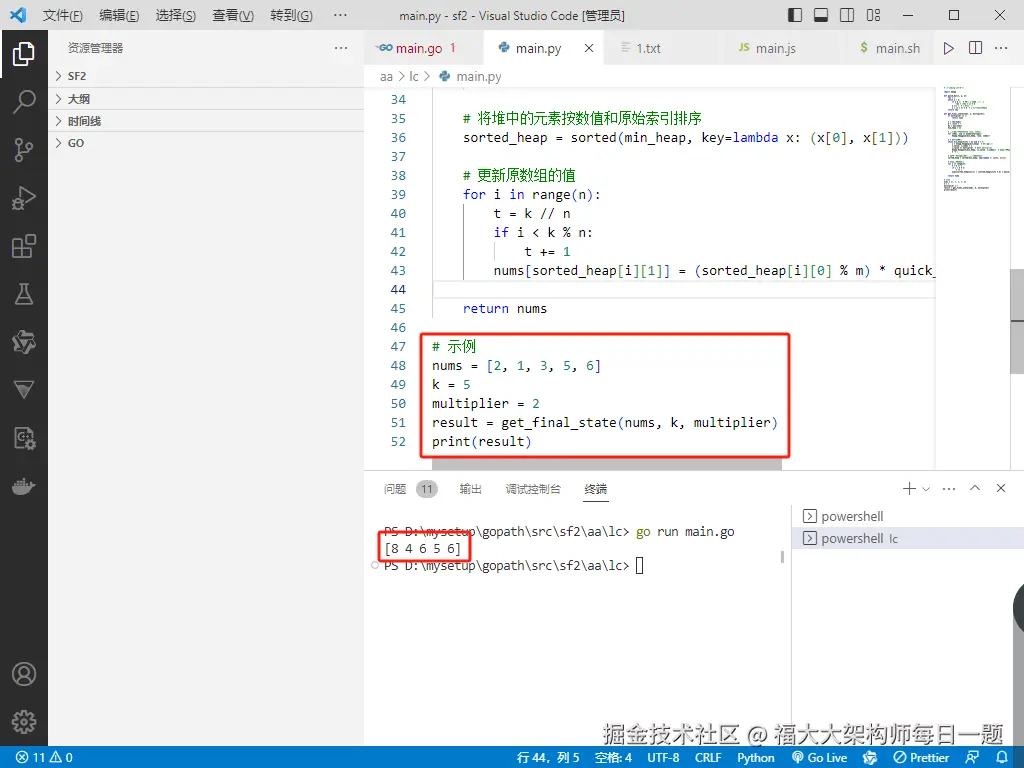The image size is (1024, 768).
Task: Expand the SF2 folder section
Action: point(206,76)
